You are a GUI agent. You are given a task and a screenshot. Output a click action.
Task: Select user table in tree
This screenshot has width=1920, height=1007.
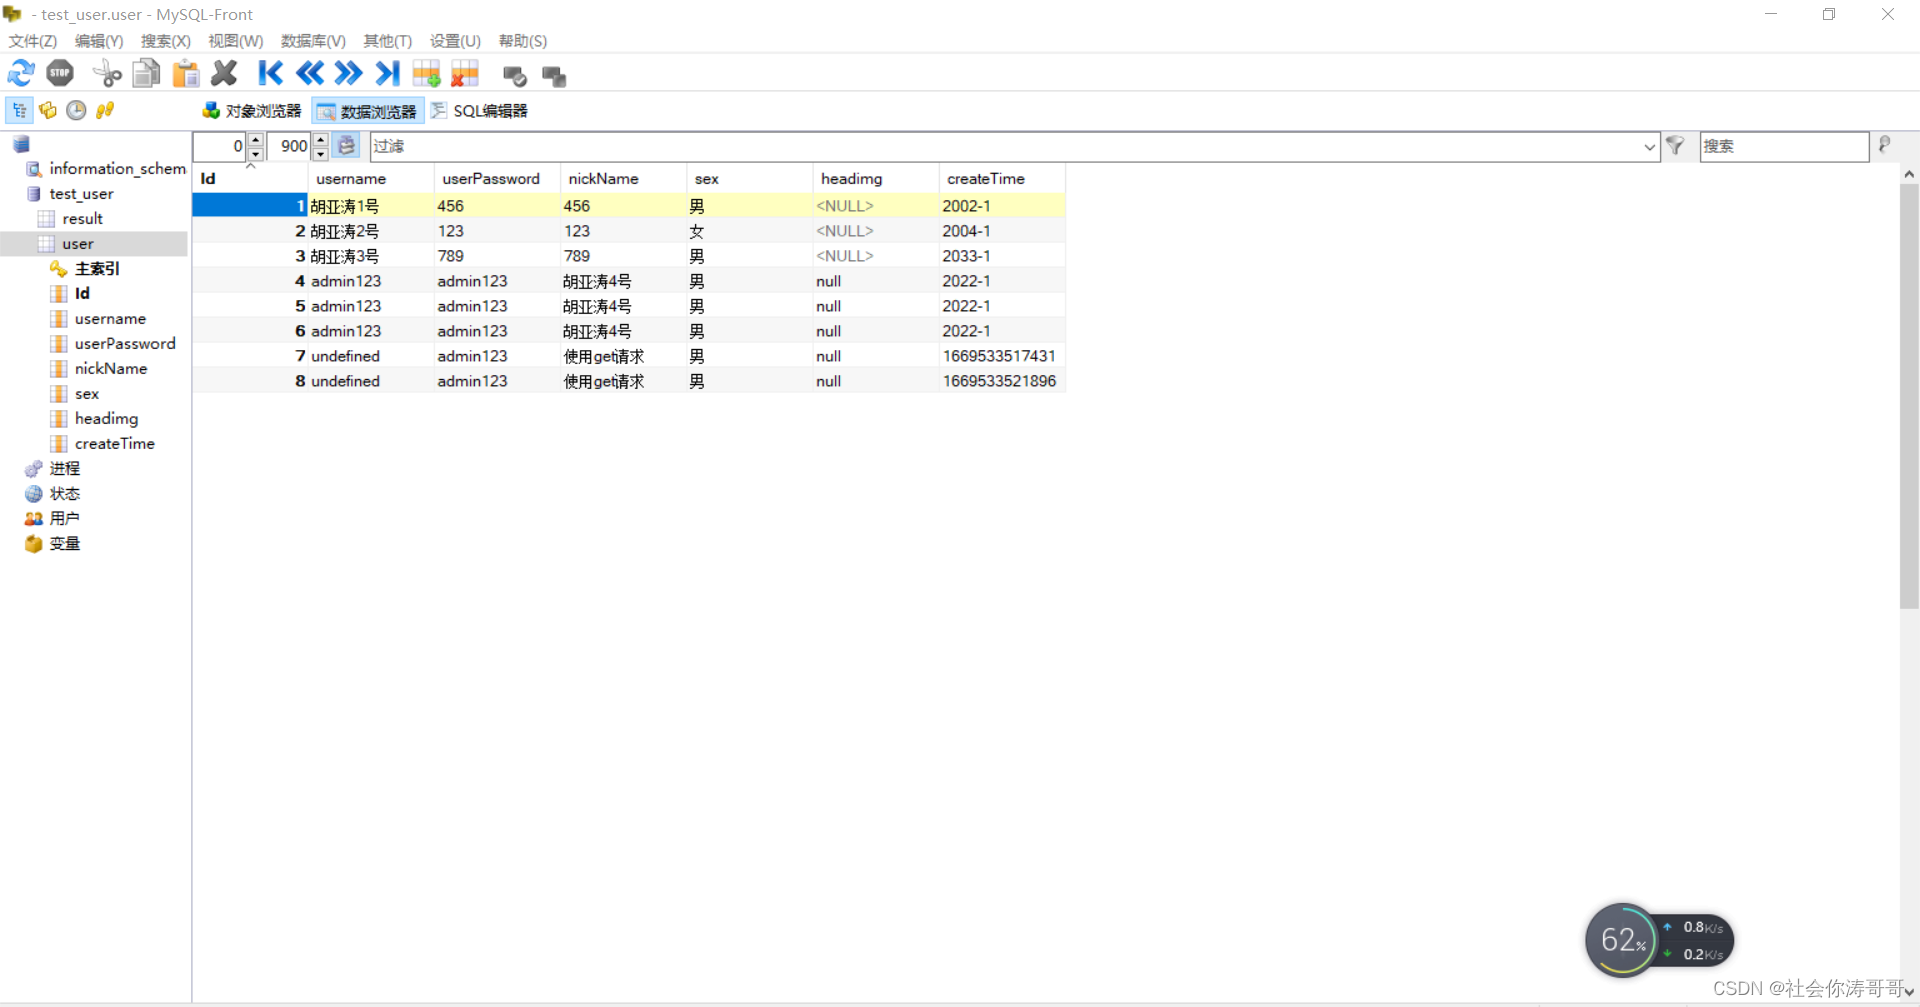pos(78,244)
